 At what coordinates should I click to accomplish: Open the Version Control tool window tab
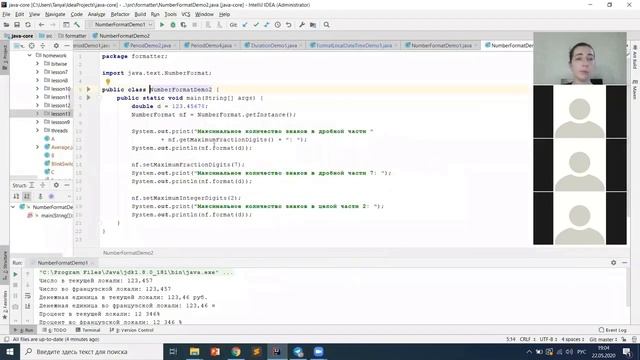(x=132, y=330)
